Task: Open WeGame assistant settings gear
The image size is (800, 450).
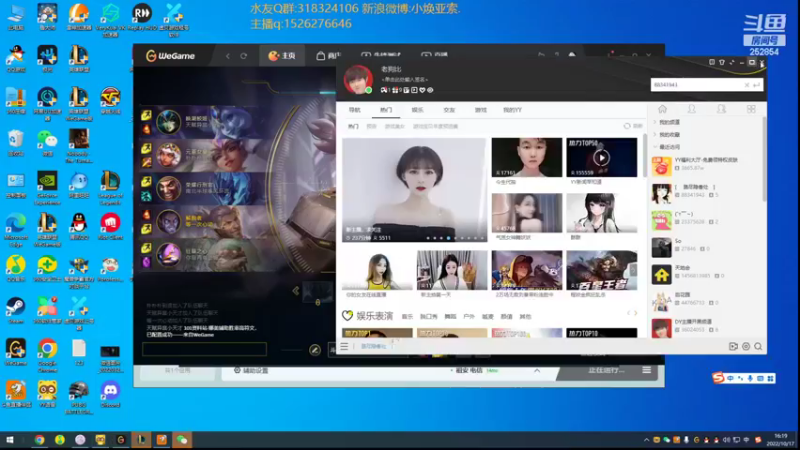Action: click(237, 370)
